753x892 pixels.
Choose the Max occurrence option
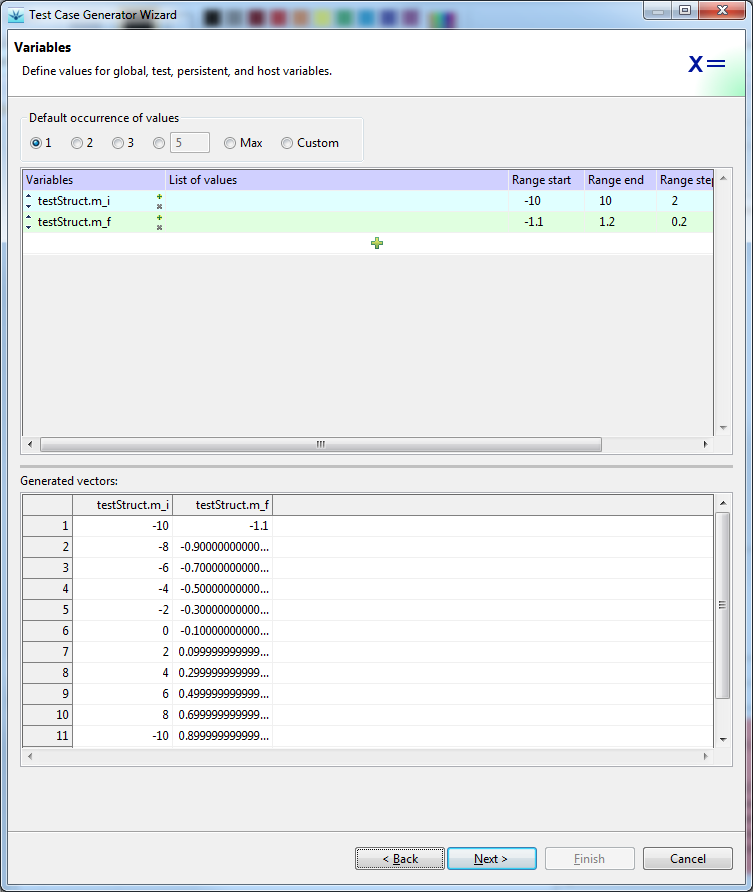click(230, 143)
